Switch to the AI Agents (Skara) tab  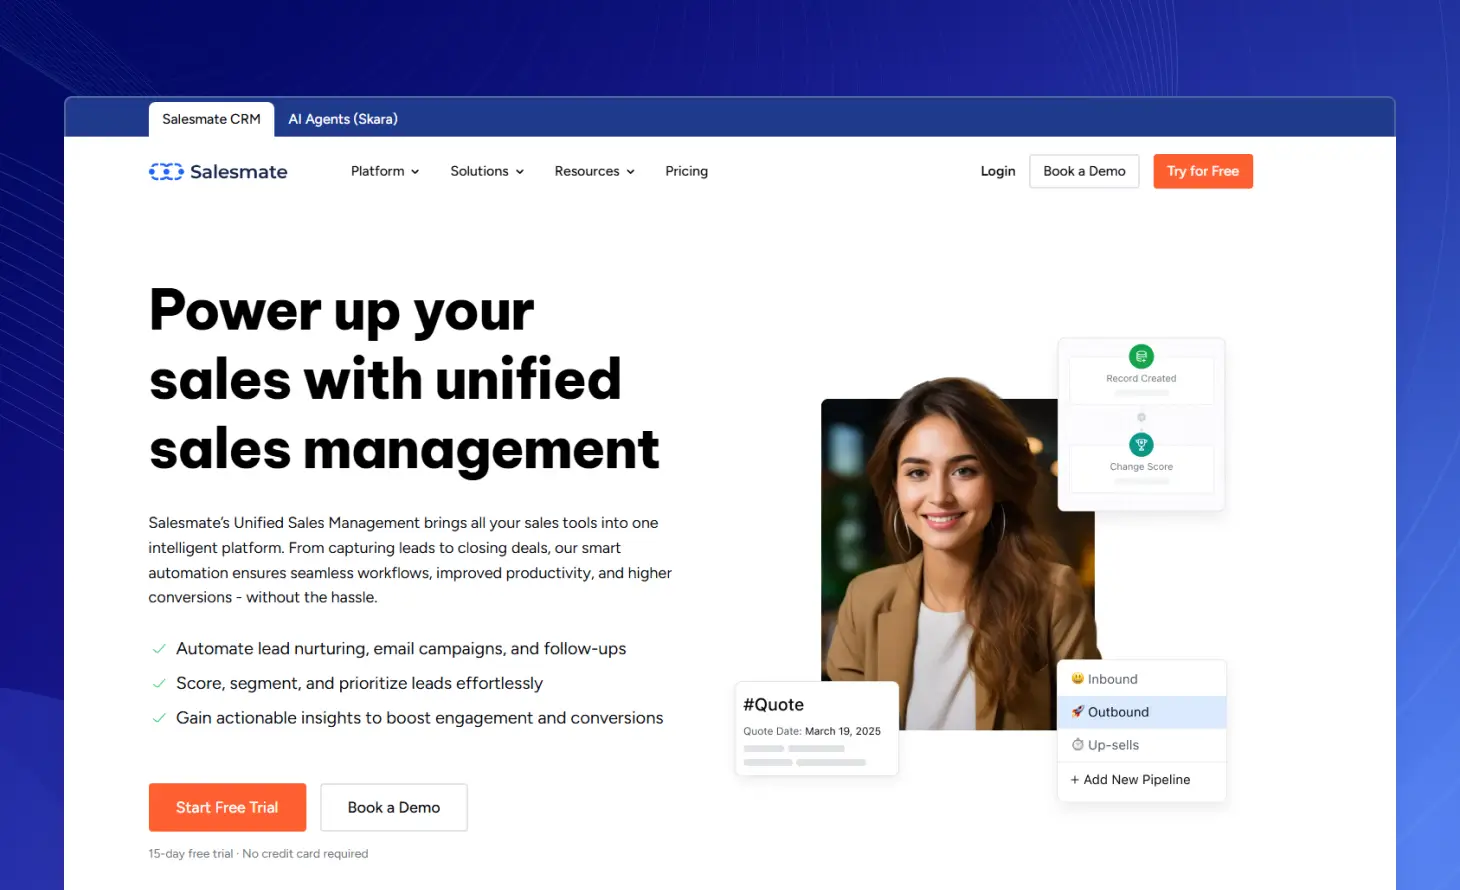coord(343,119)
